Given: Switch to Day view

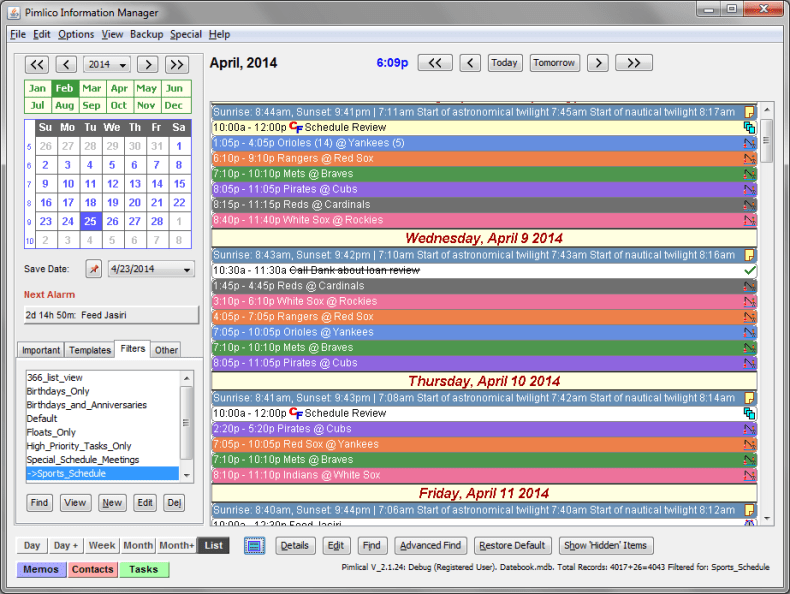Looking at the screenshot, I should click(32, 546).
